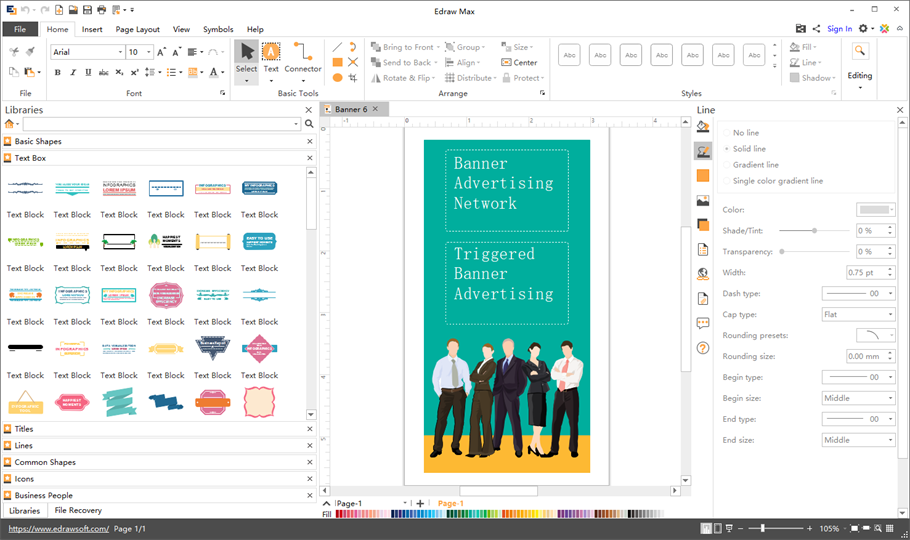Click the Bold formatting icon

click(58, 73)
